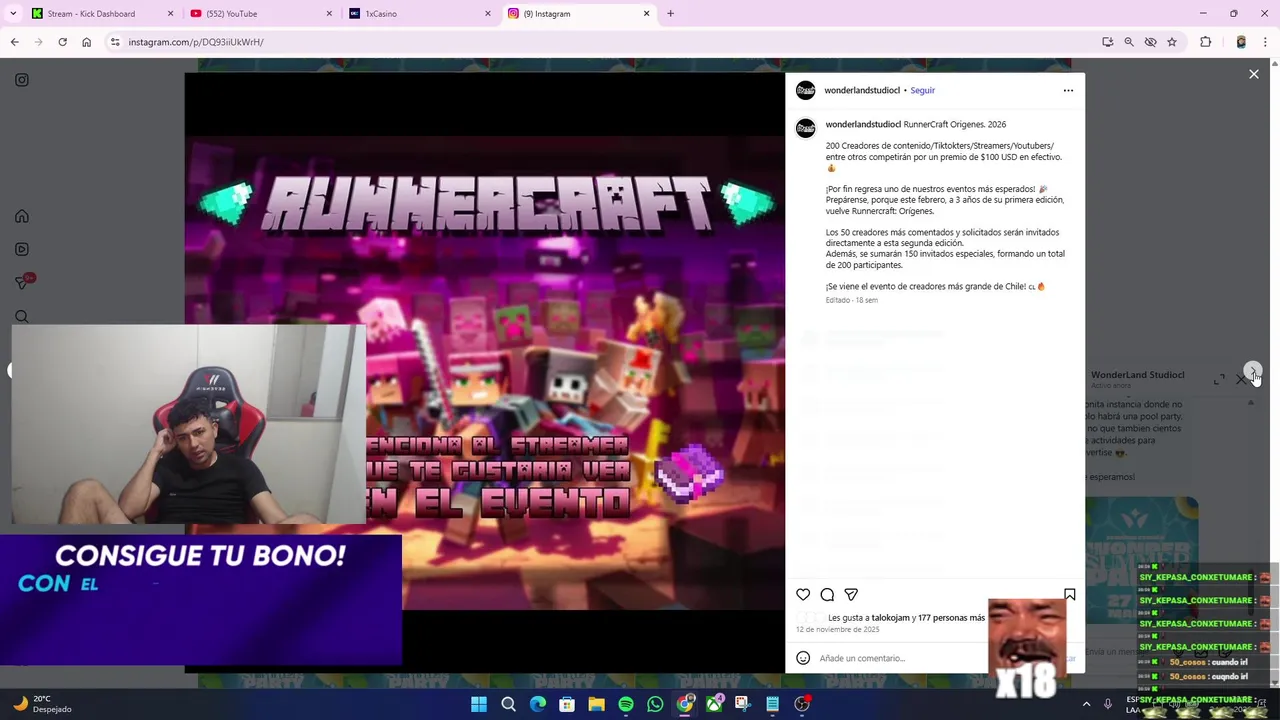Show hidden system tray icons
The width and height of the screenshot is (1280, 720).
click(x=1086, y=704)
